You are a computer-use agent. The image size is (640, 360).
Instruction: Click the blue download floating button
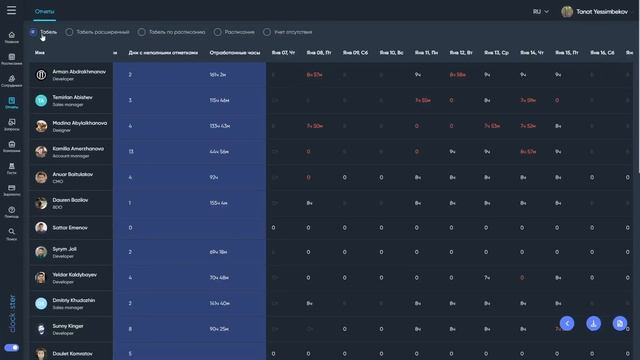(x=593, y=323)
